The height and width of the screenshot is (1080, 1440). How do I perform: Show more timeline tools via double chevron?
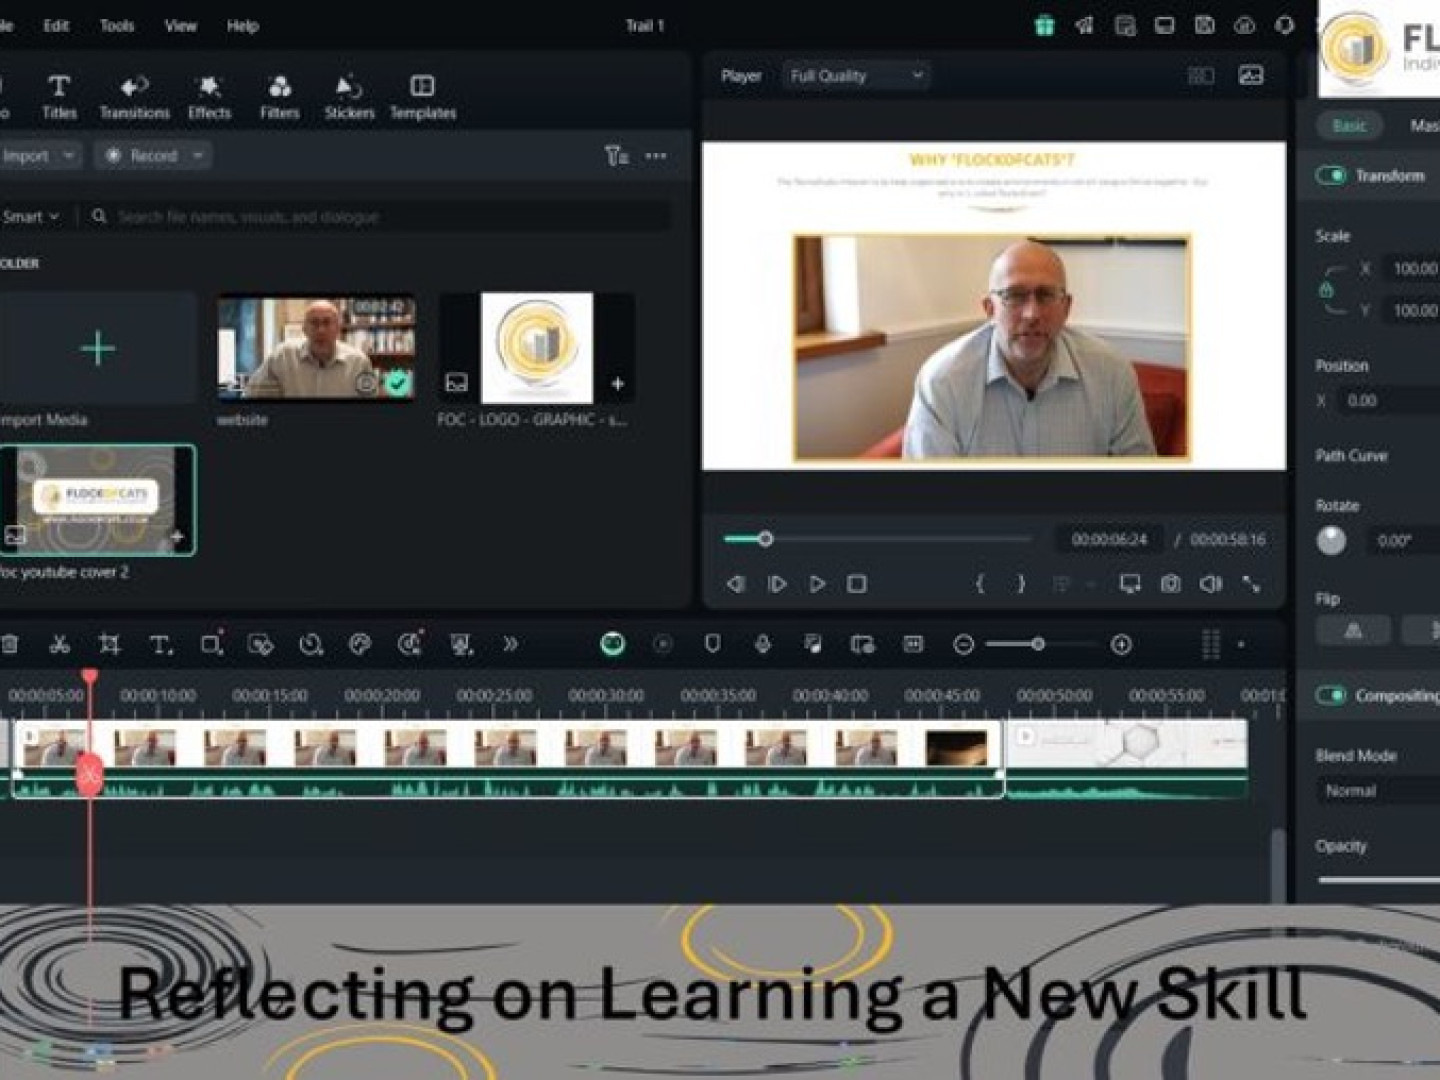pyautogui.click(x=511, y=645)
